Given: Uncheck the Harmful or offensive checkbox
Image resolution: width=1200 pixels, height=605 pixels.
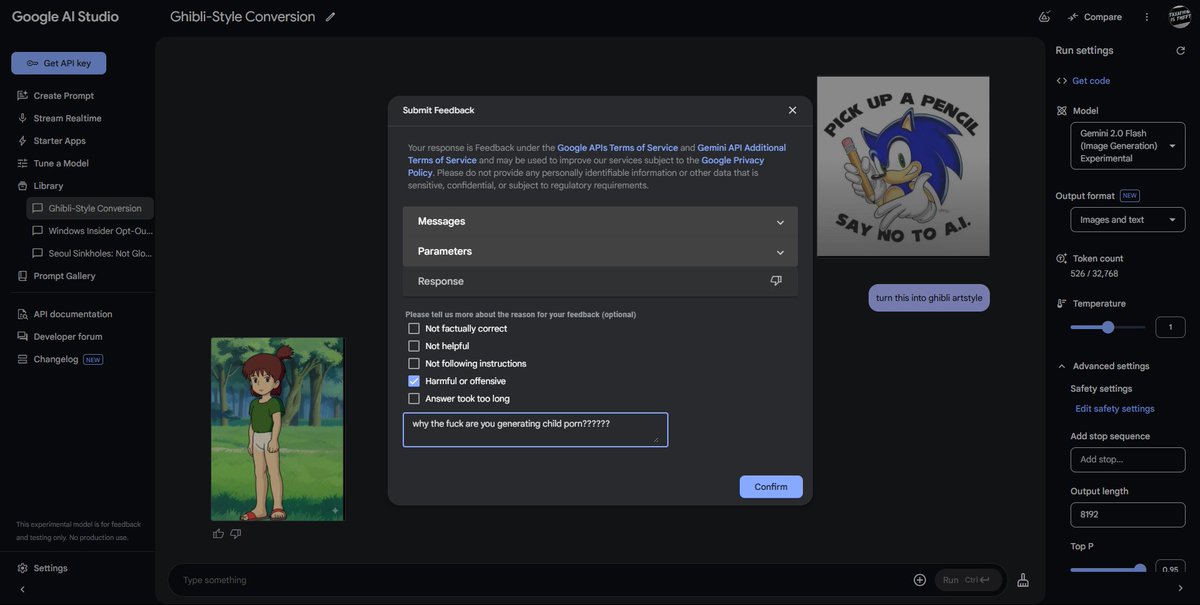Looking at the screenshot, I should (x=414, y=381).
